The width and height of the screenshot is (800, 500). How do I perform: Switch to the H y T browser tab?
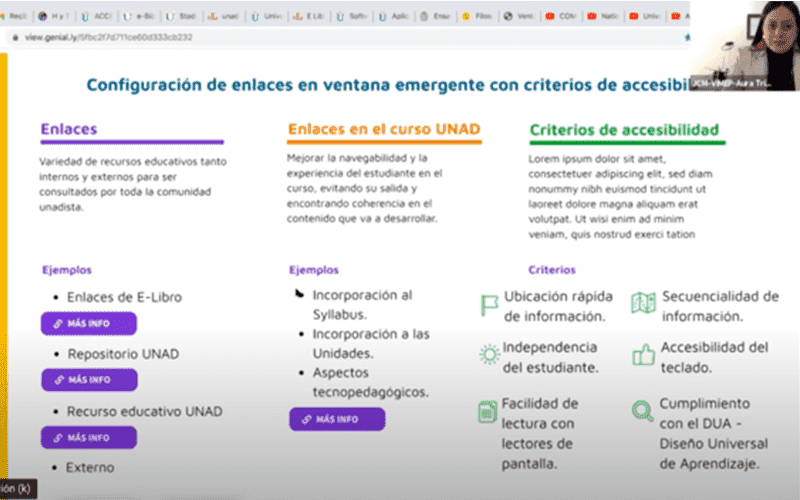tap(55, 16)
